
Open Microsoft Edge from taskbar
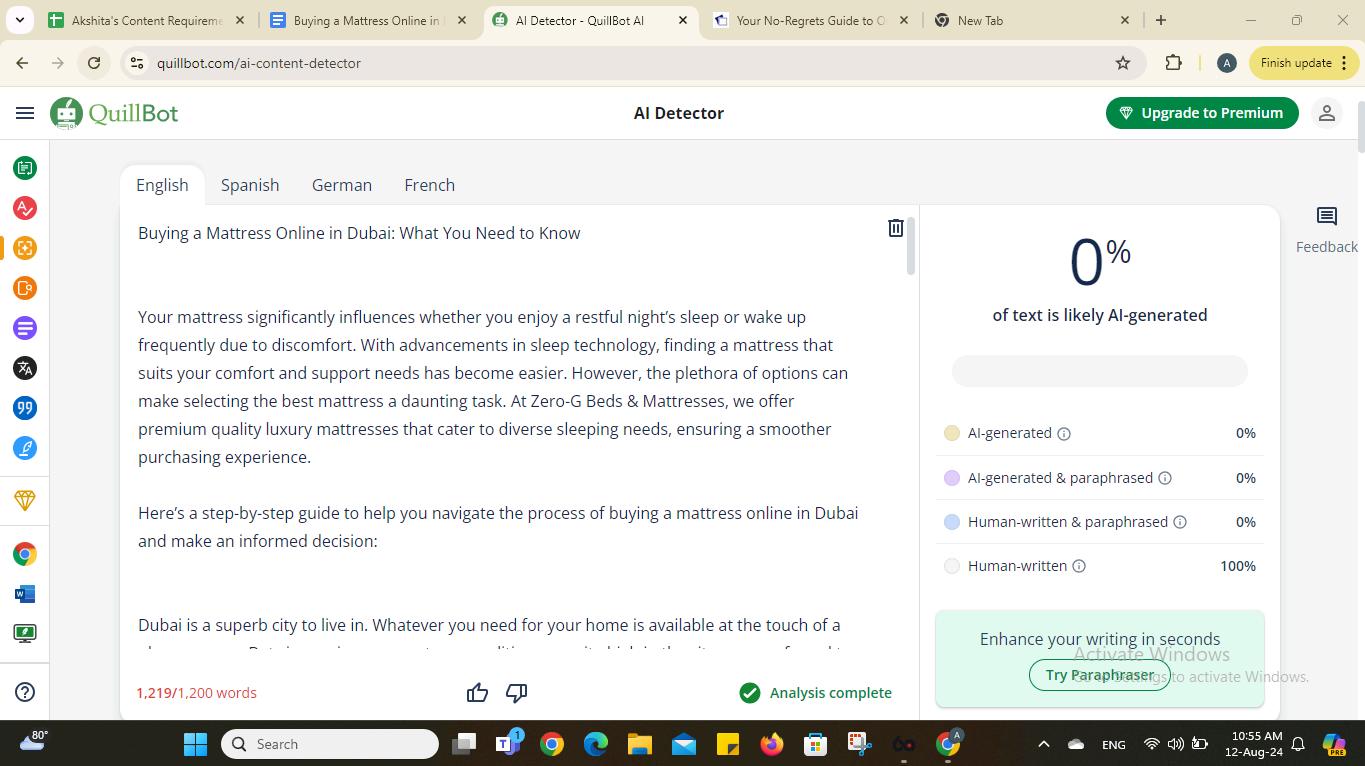point(596,744)
